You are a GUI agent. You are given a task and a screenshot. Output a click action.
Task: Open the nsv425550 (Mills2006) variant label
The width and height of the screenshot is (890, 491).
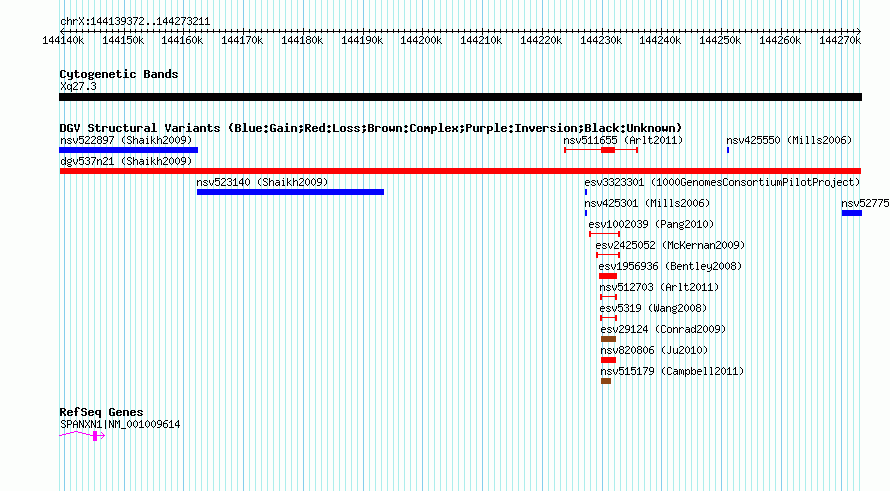[789, 140]
